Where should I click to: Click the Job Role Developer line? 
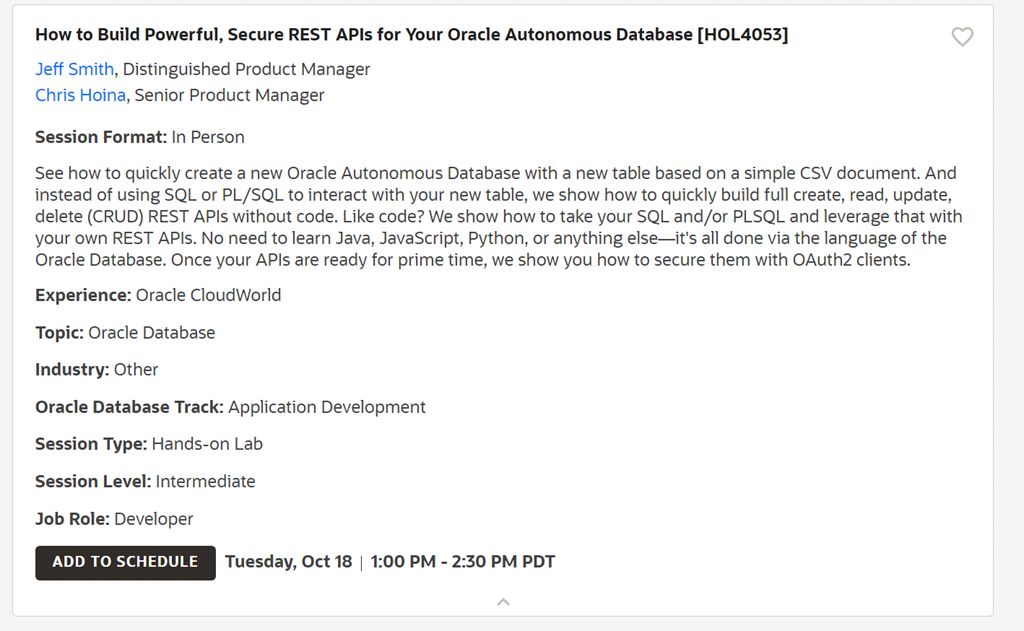point(114,519)
